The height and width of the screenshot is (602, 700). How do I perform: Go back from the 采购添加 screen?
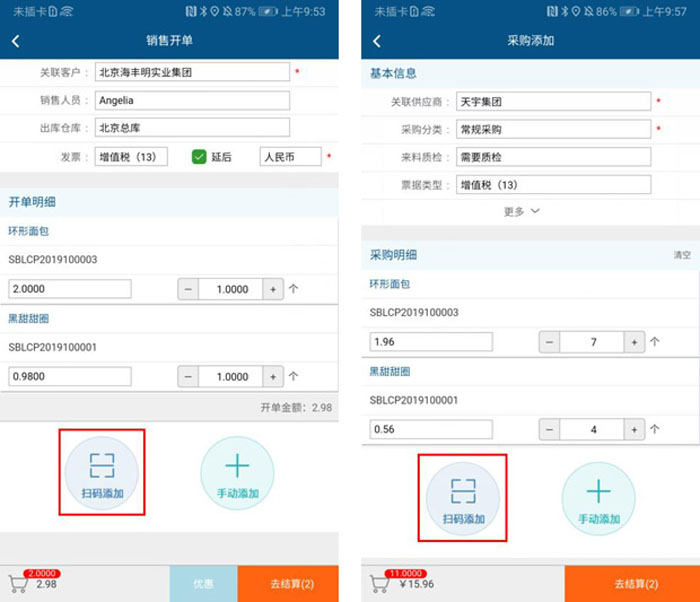tap(377, 41)
